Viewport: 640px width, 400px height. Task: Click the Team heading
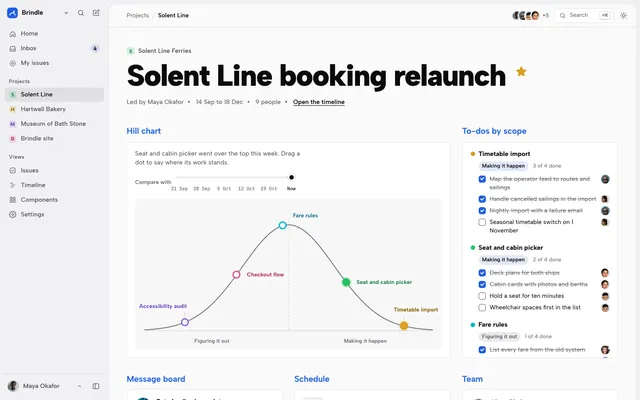click(x=472, y=379)
